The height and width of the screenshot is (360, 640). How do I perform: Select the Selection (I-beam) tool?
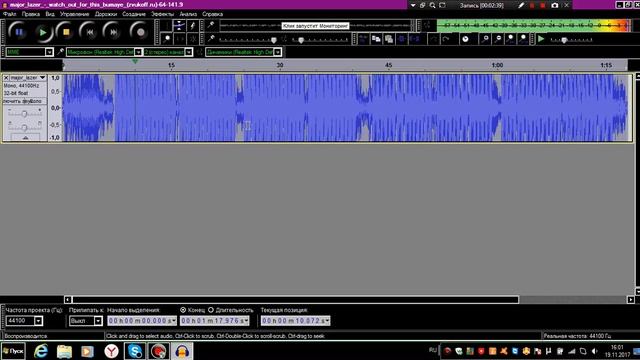pyautogui.click(x=167, y=26)
